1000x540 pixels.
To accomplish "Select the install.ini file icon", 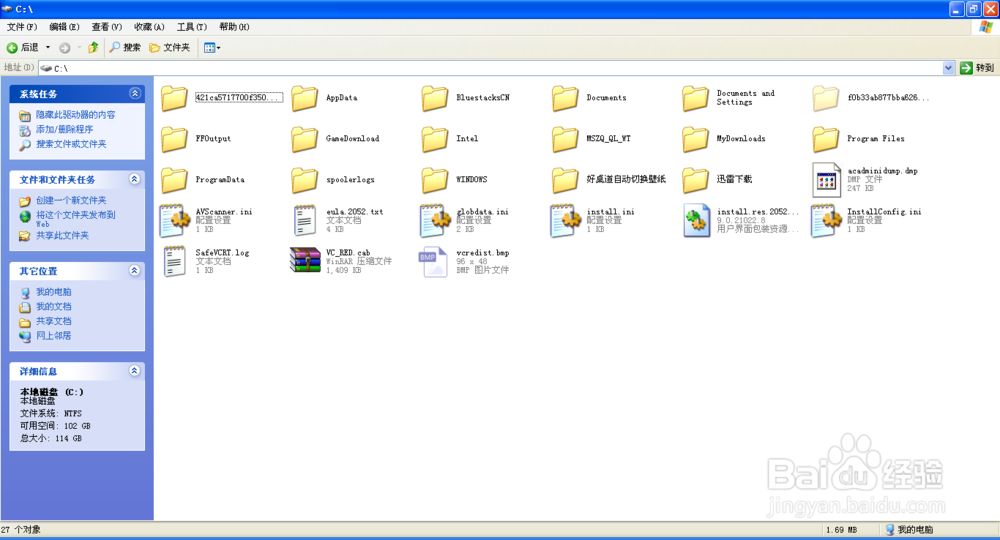I will click(x=565, y=221).
